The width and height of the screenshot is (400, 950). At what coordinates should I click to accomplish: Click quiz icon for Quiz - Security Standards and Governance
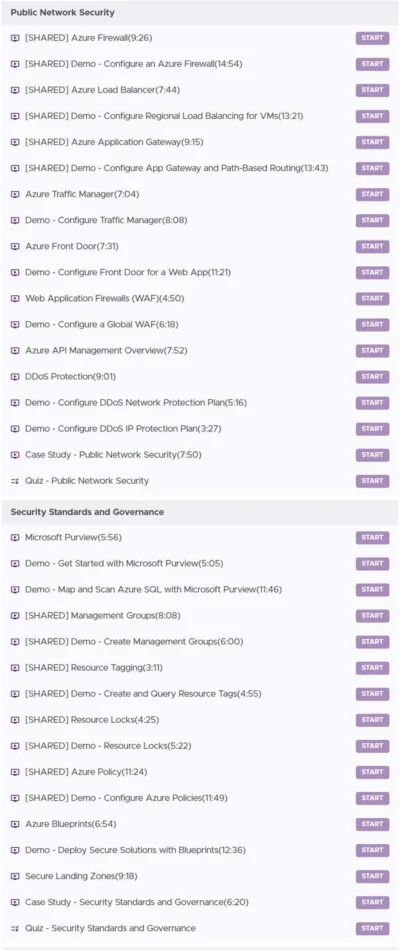15,928
